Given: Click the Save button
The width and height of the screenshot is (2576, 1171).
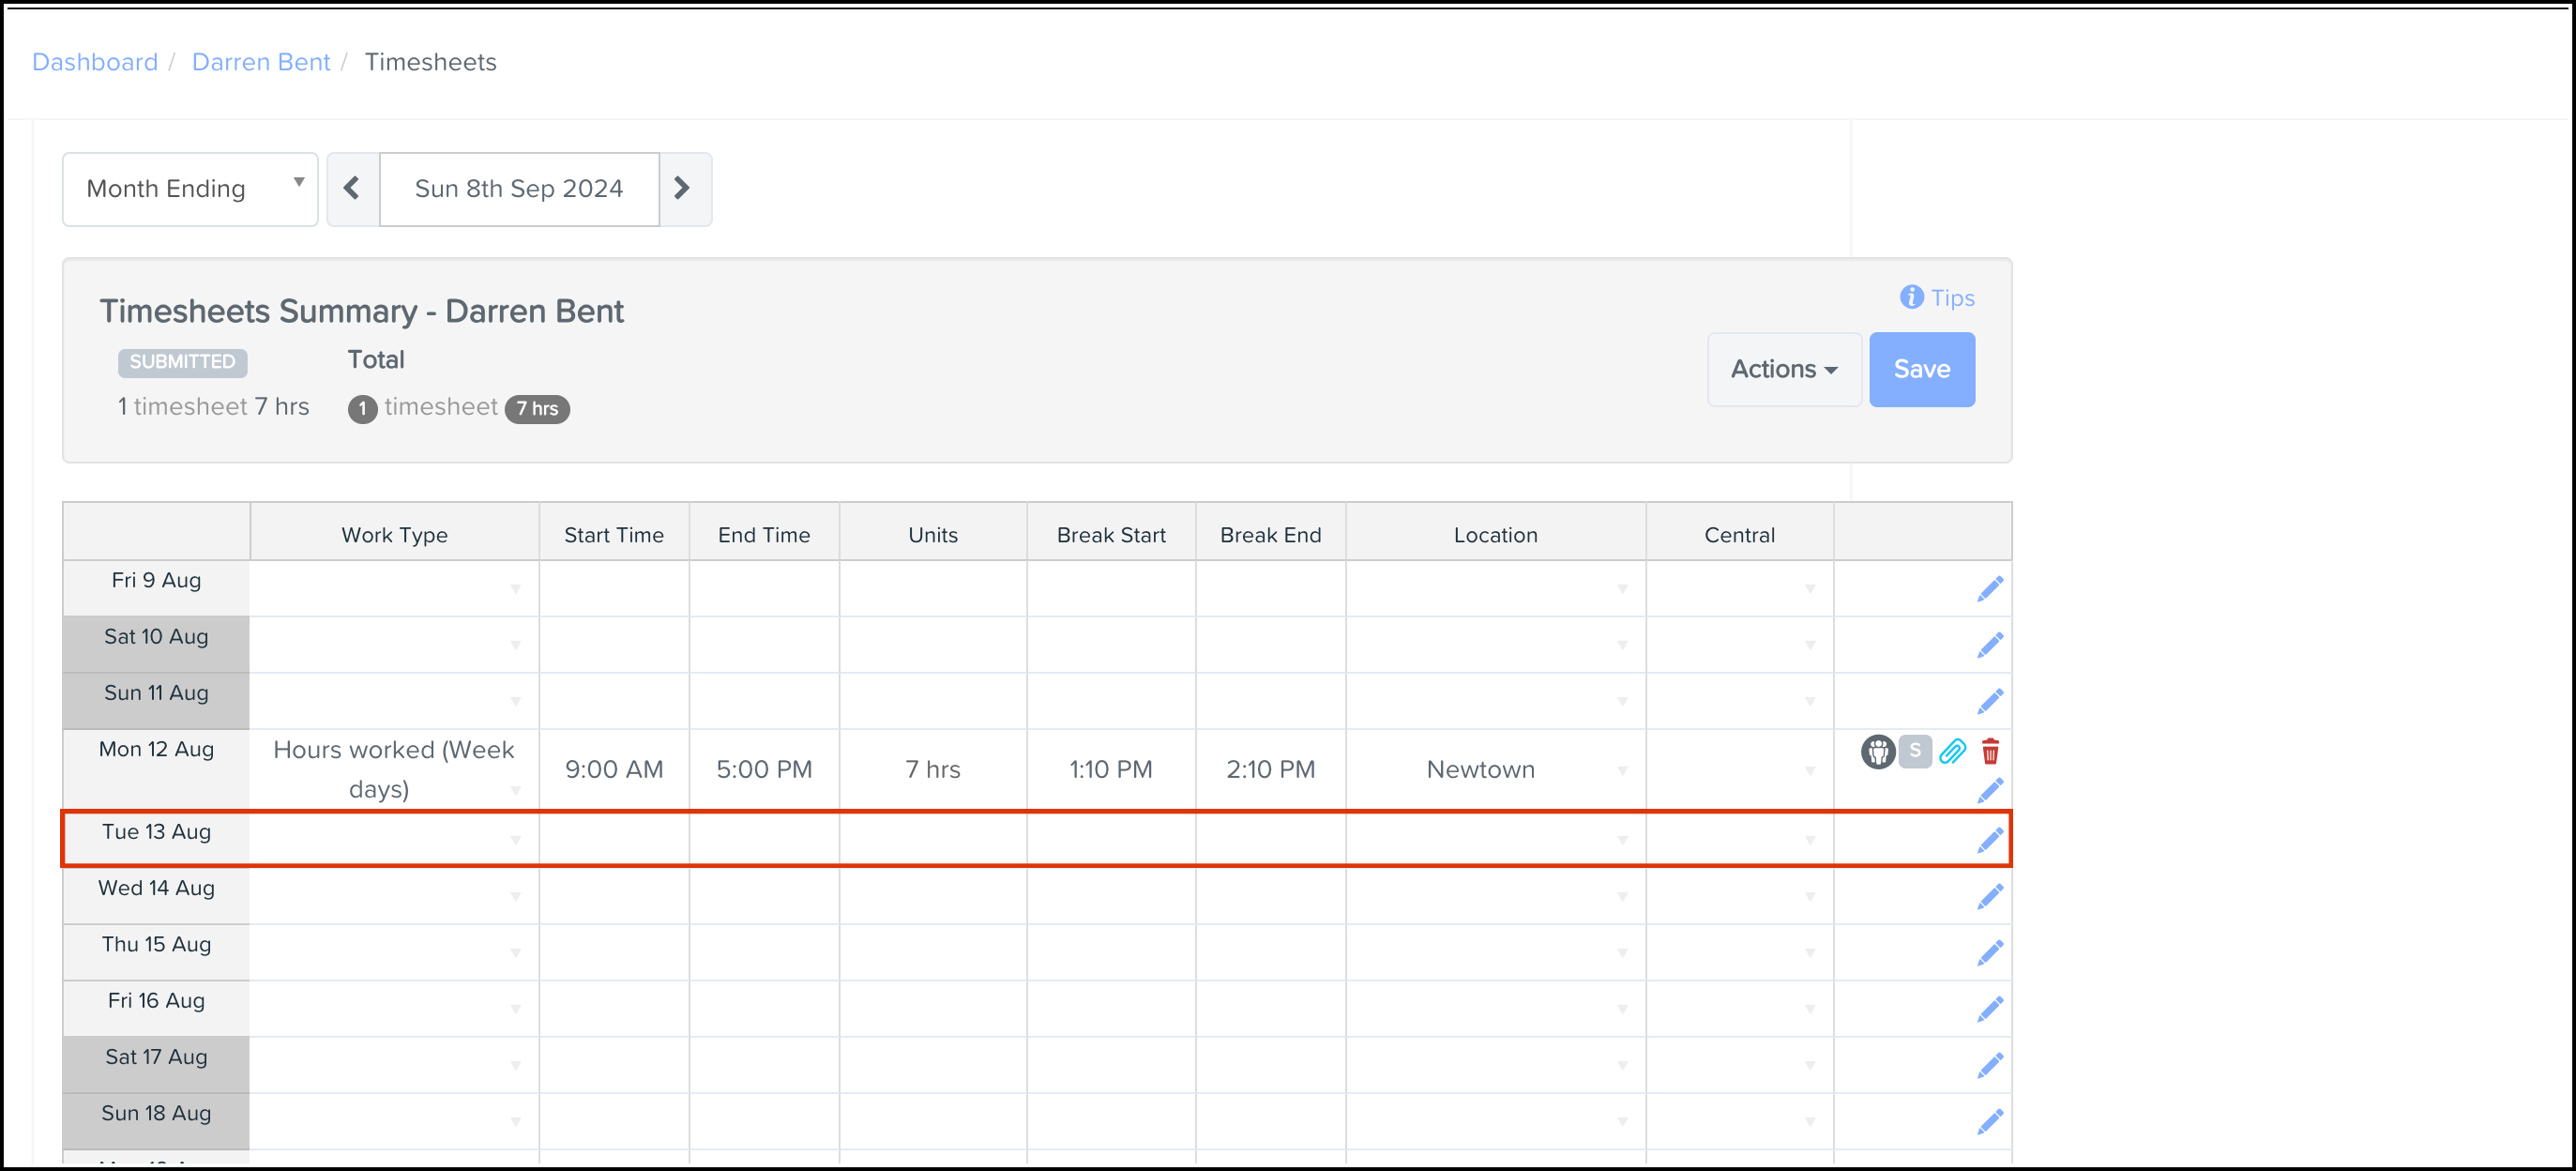Looking at the screenshot, I should click(1920, 370).
